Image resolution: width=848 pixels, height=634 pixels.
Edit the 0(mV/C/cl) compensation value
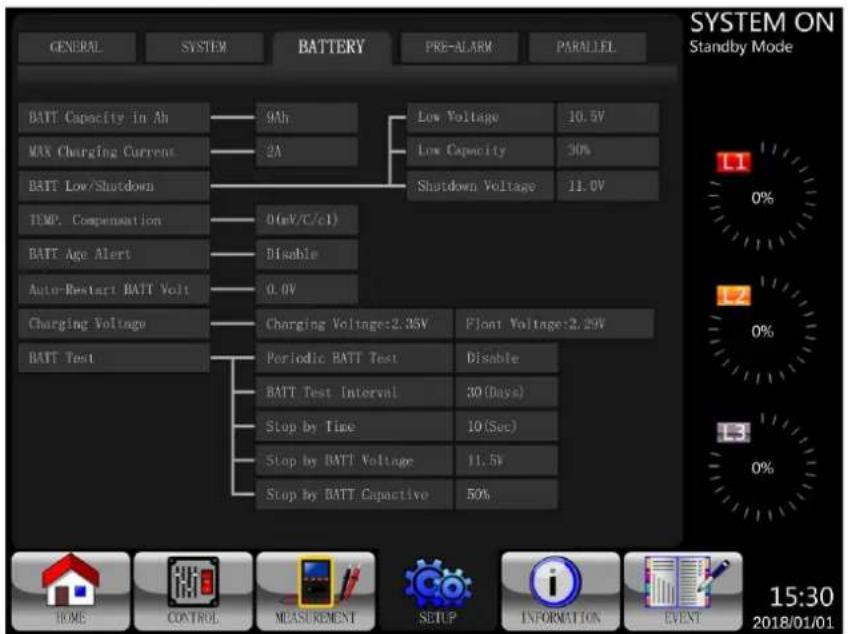click(x=307, y=220)
